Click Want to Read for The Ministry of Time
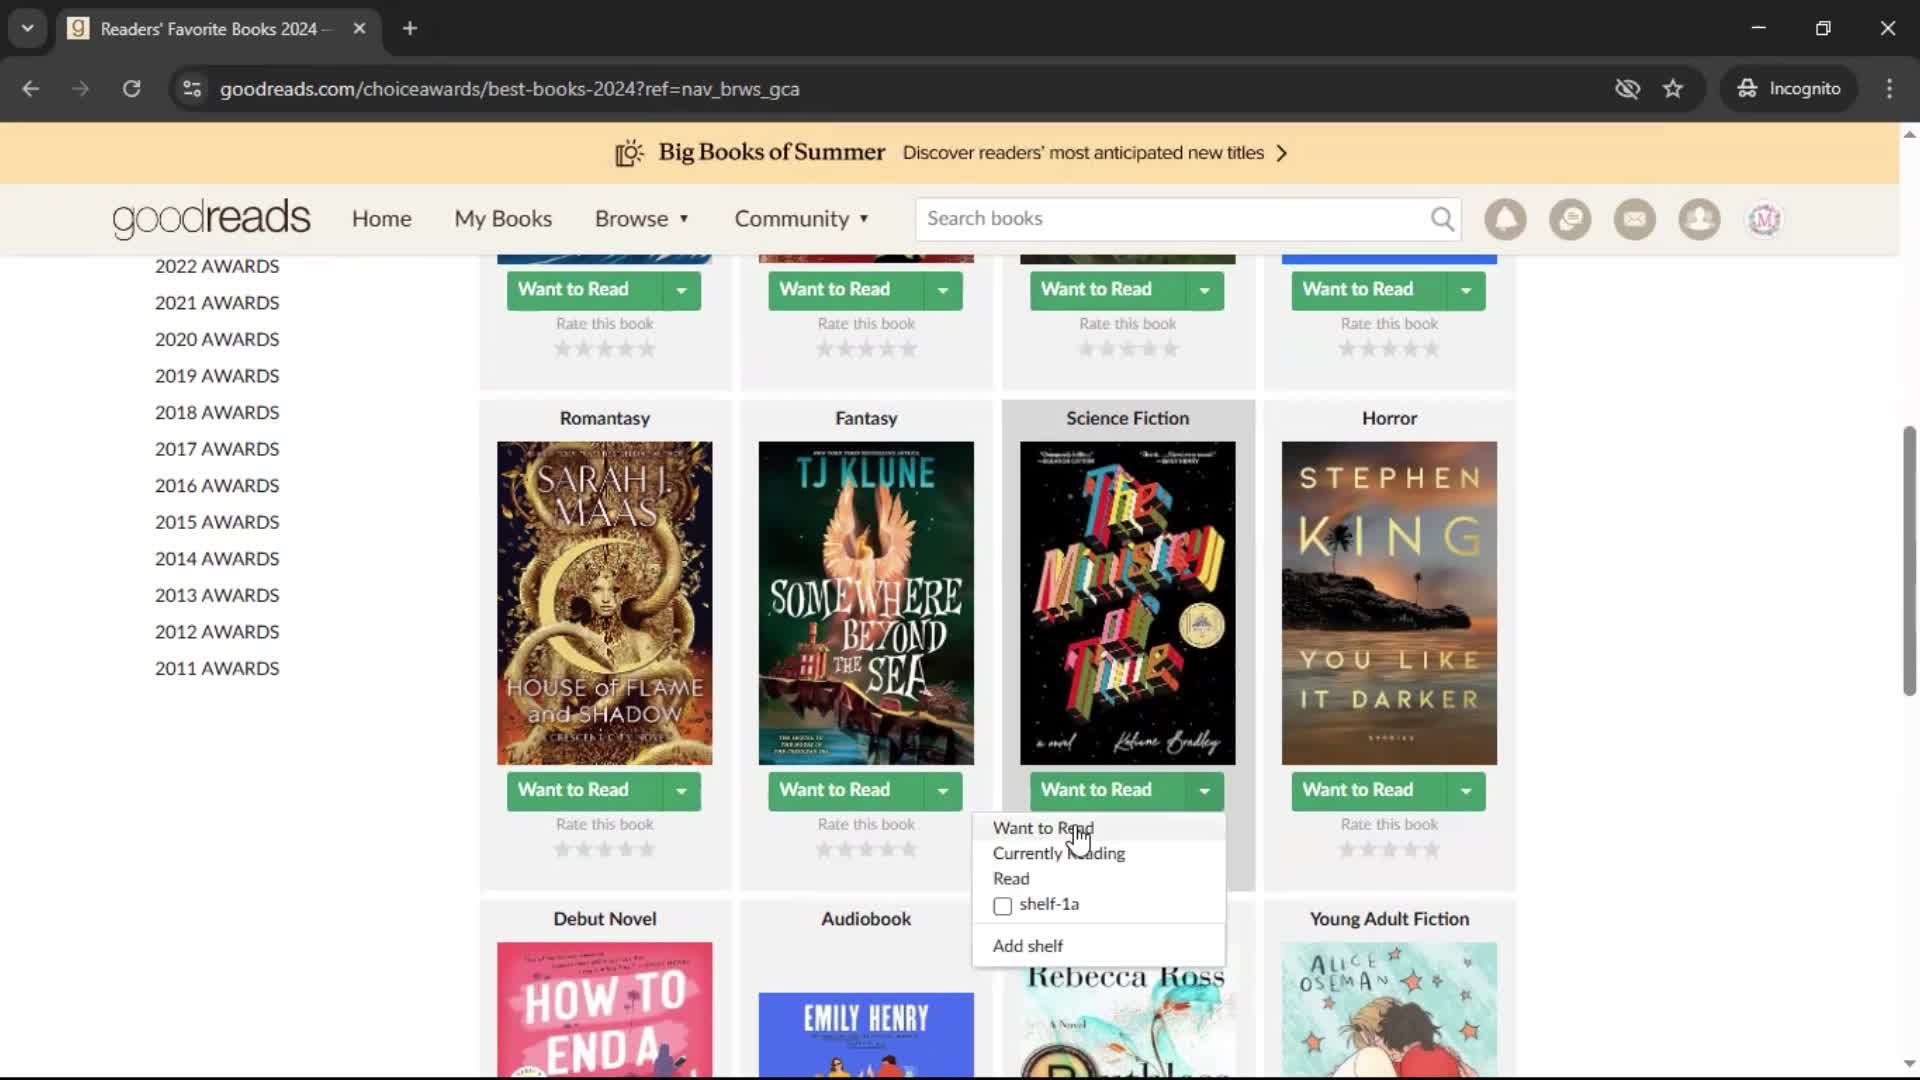The height and width of the screenshot is (1080, 1920). (x=1107, y=791)
